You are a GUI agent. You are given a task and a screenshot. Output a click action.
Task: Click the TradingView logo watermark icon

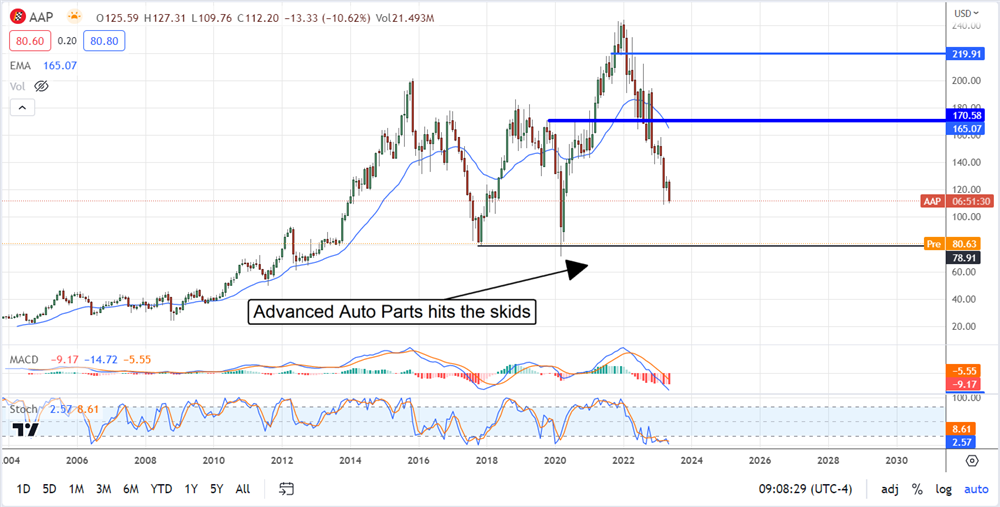point(26,430)
